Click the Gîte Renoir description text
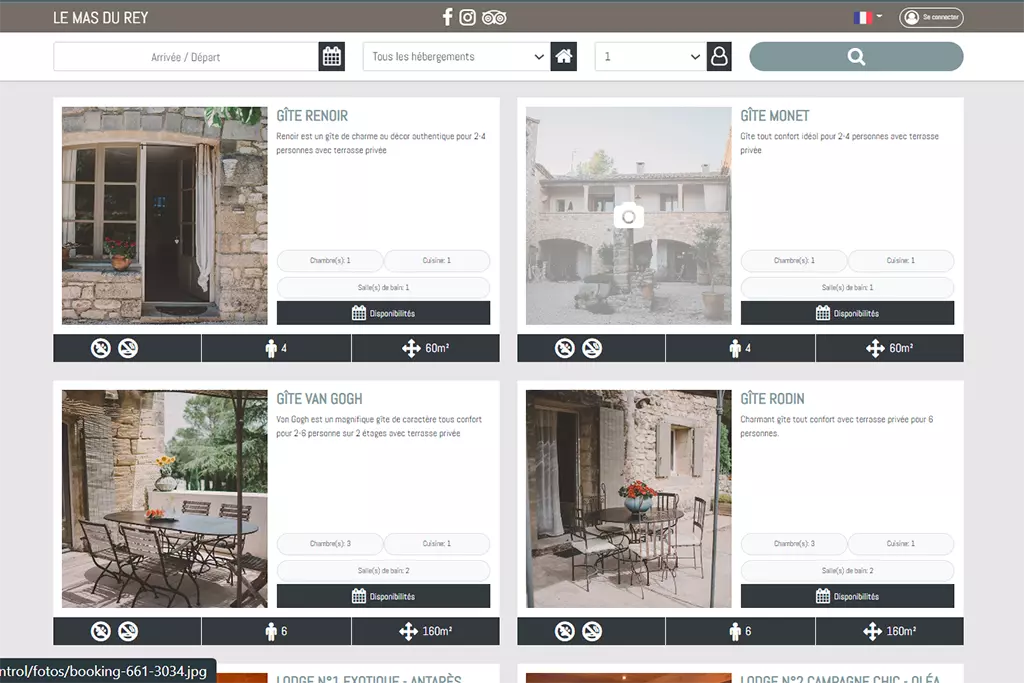The image size is (1024, 683). coord(381,143)
